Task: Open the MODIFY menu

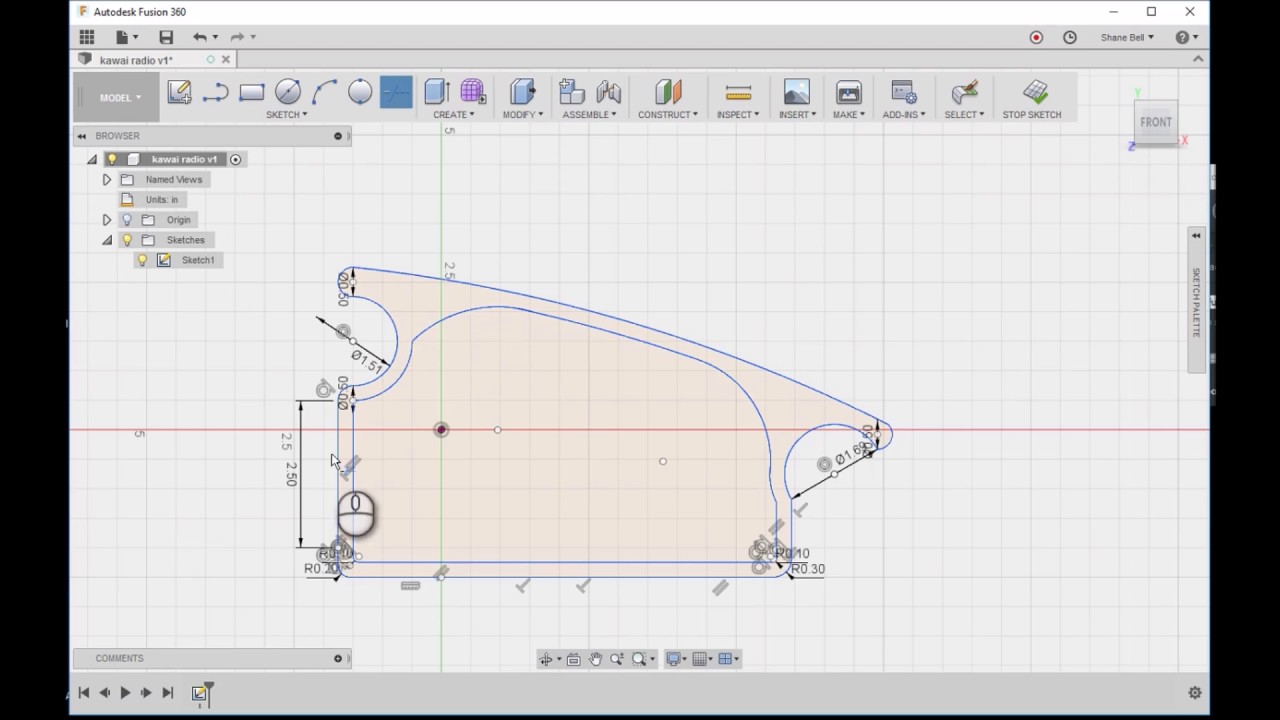Action: click(x=523, y=115)
